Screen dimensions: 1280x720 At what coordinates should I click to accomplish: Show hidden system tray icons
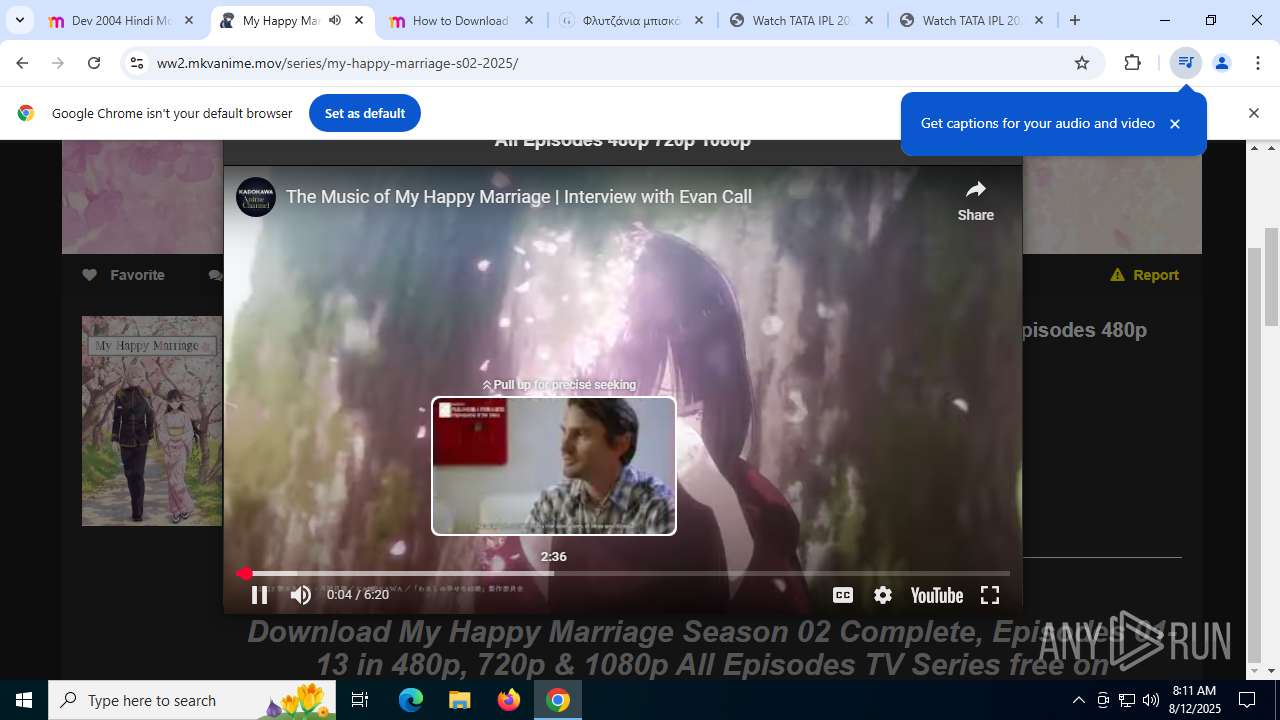tap(1078, 700)
